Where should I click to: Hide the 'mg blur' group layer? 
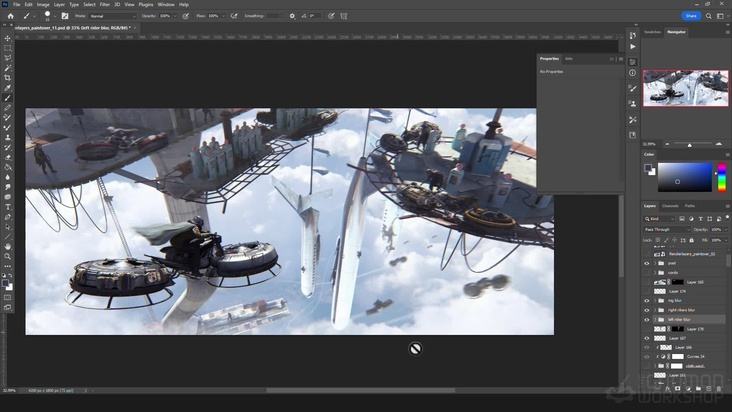[647, 300]
